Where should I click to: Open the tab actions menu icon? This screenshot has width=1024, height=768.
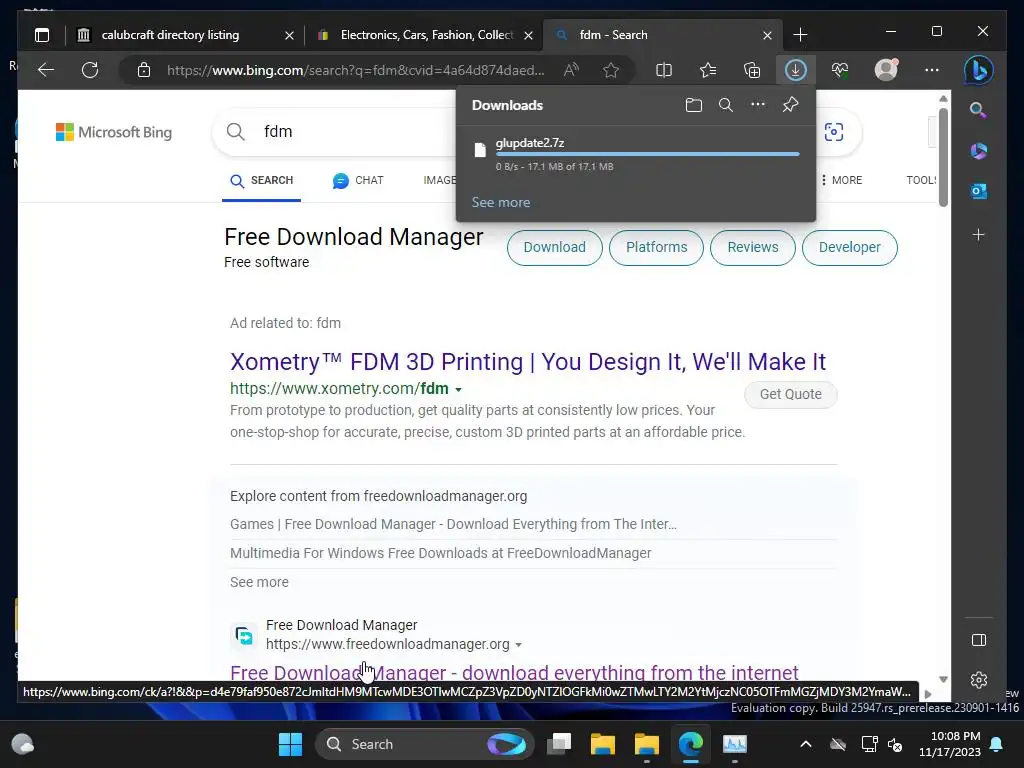click(42, 35)
